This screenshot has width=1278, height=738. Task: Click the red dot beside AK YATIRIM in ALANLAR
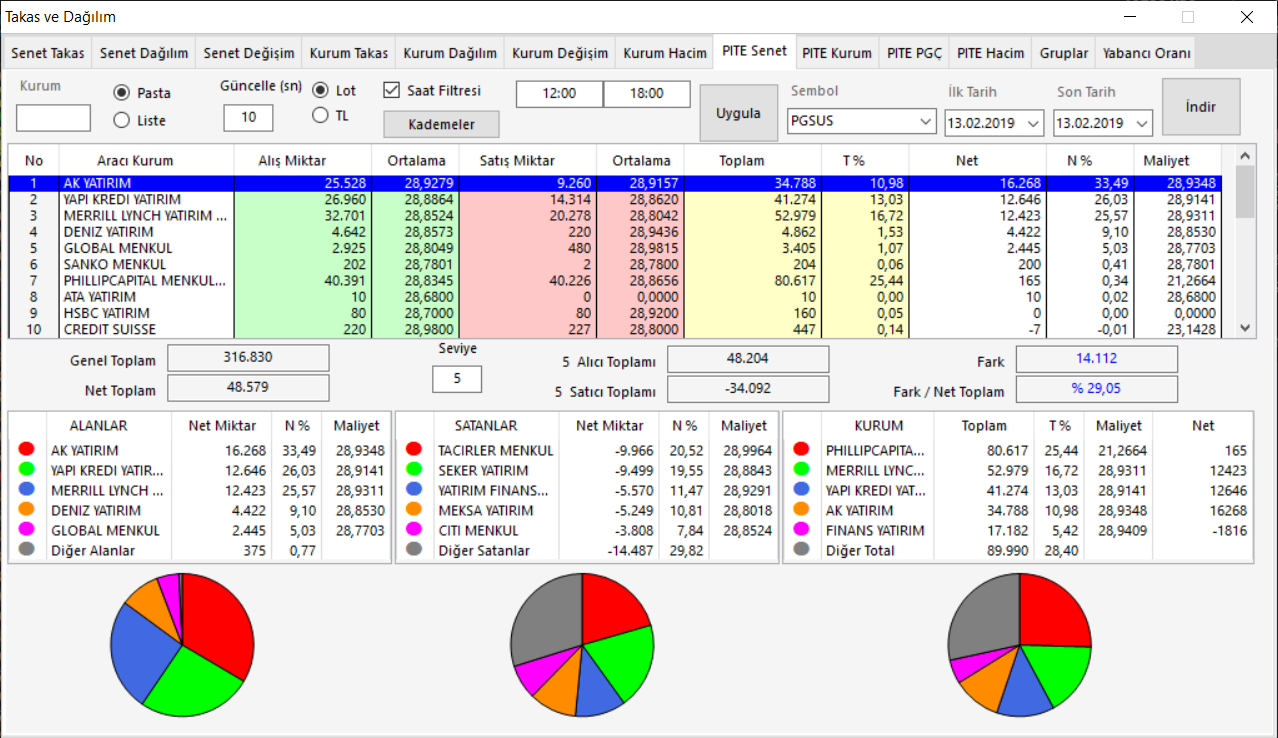(x=27, y=450)
